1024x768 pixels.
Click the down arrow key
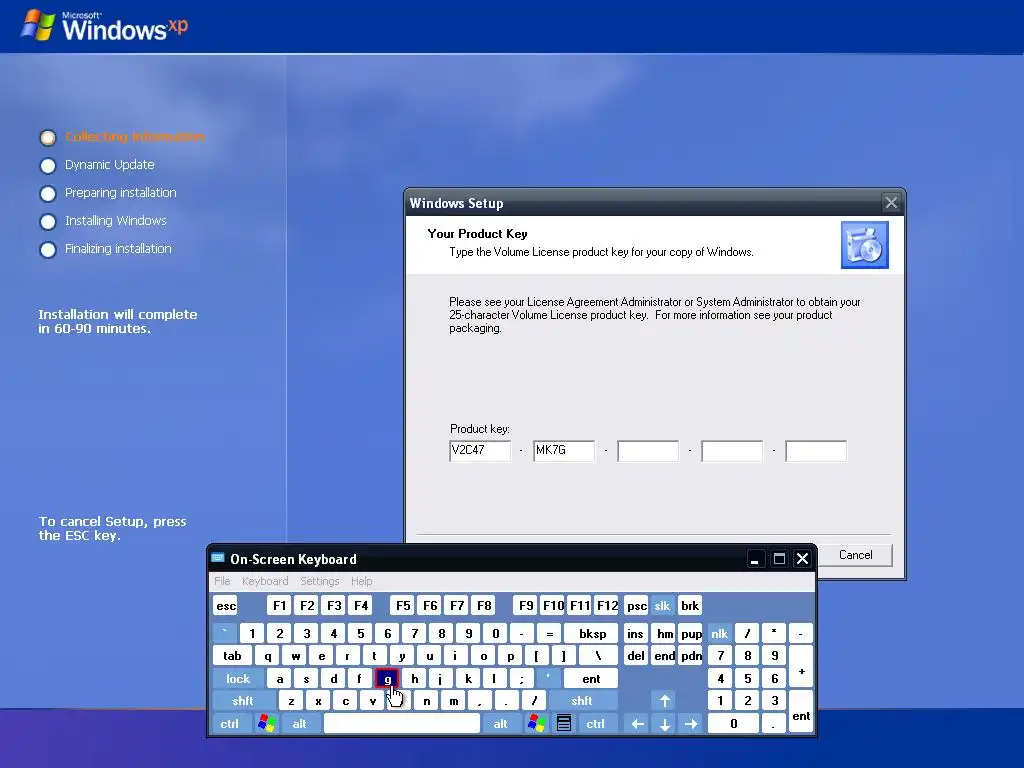[665, 724]
